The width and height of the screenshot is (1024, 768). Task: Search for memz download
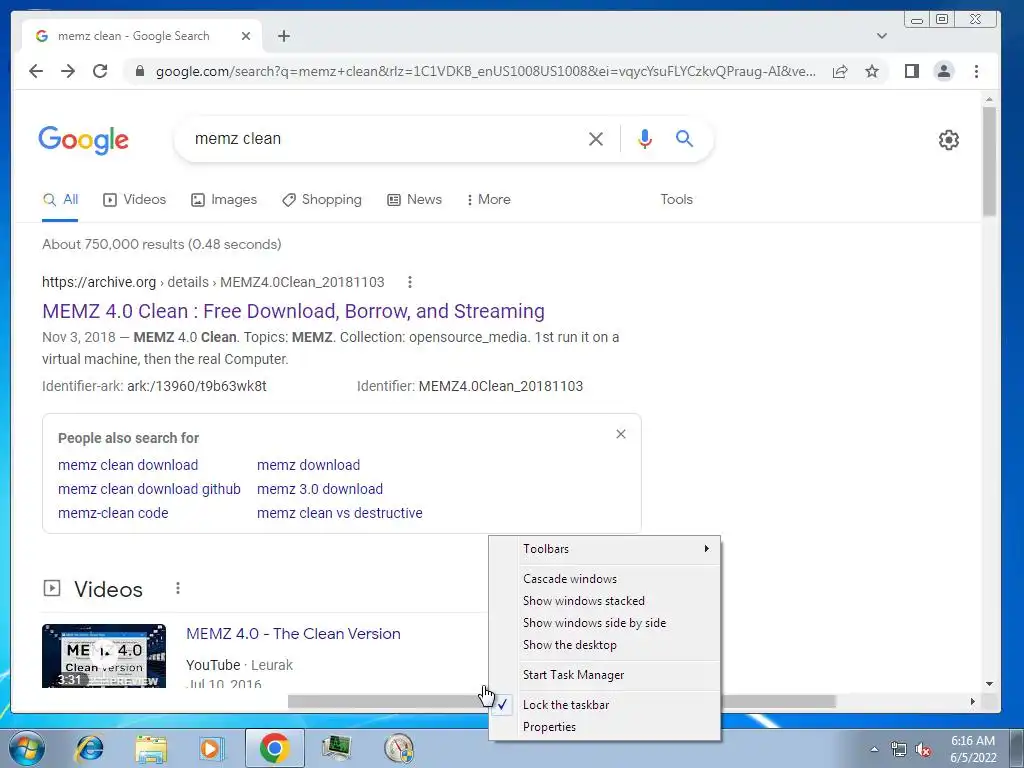(308, 465)
